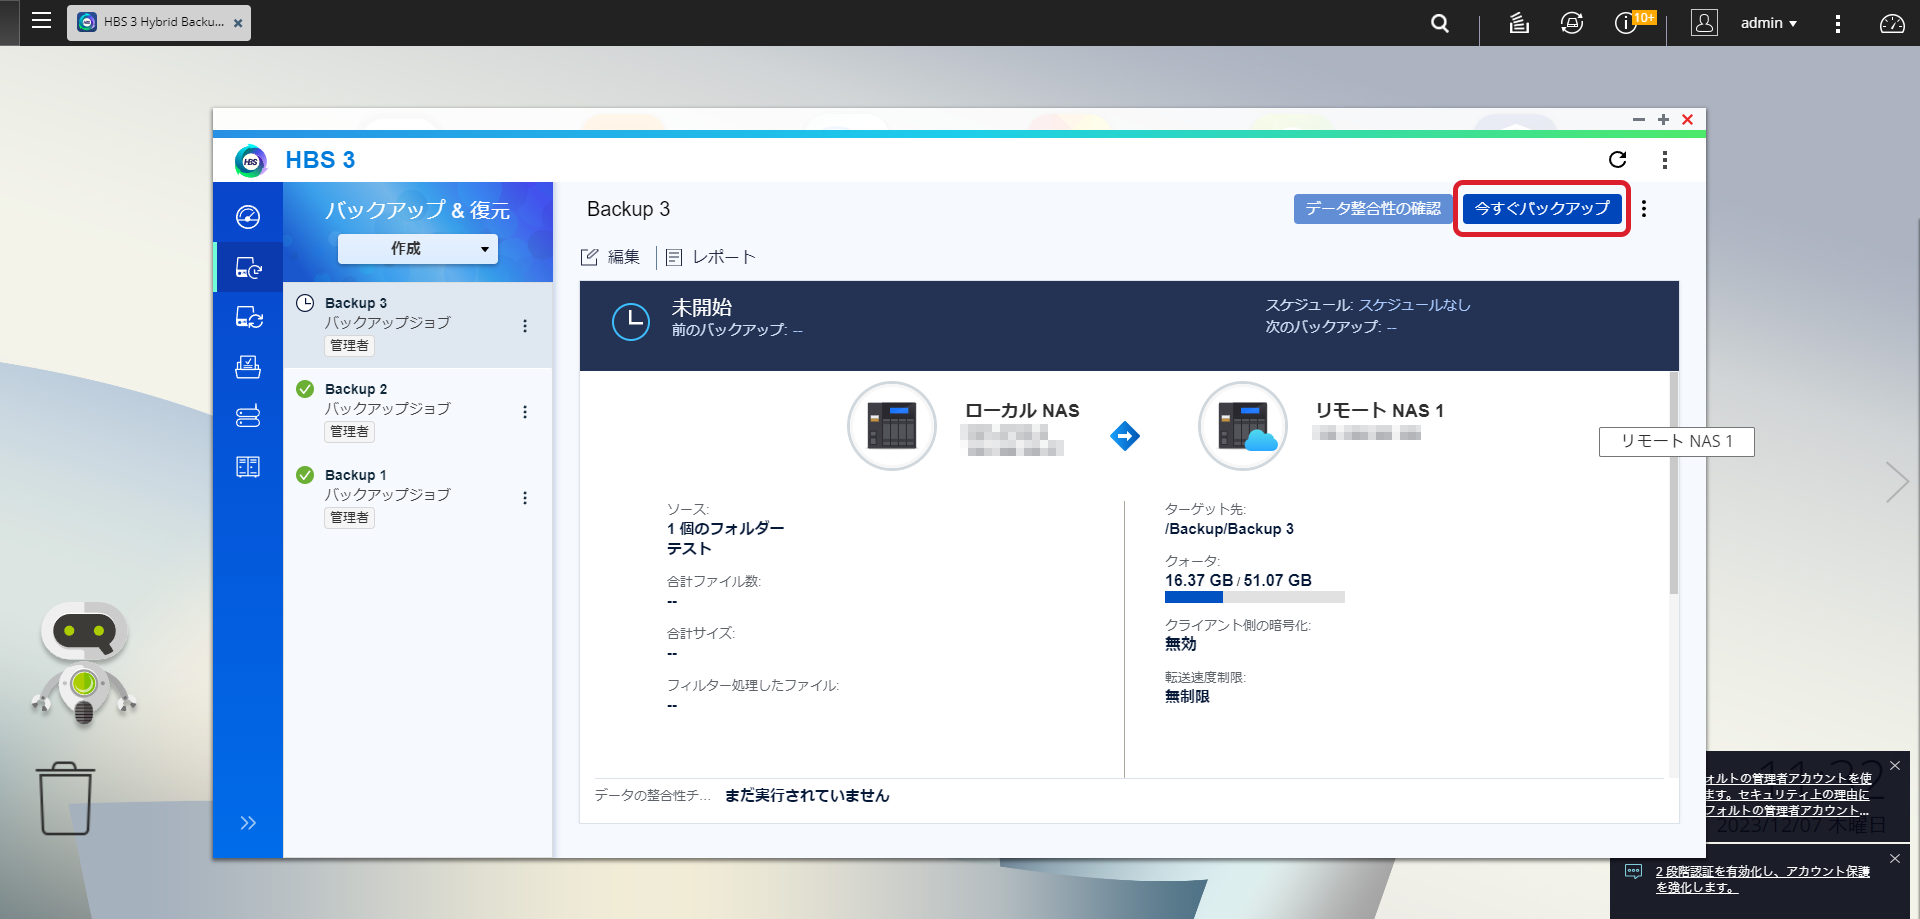
Task: Open the event notifications icon with 10+ badge
Action: pos(1628,22)
